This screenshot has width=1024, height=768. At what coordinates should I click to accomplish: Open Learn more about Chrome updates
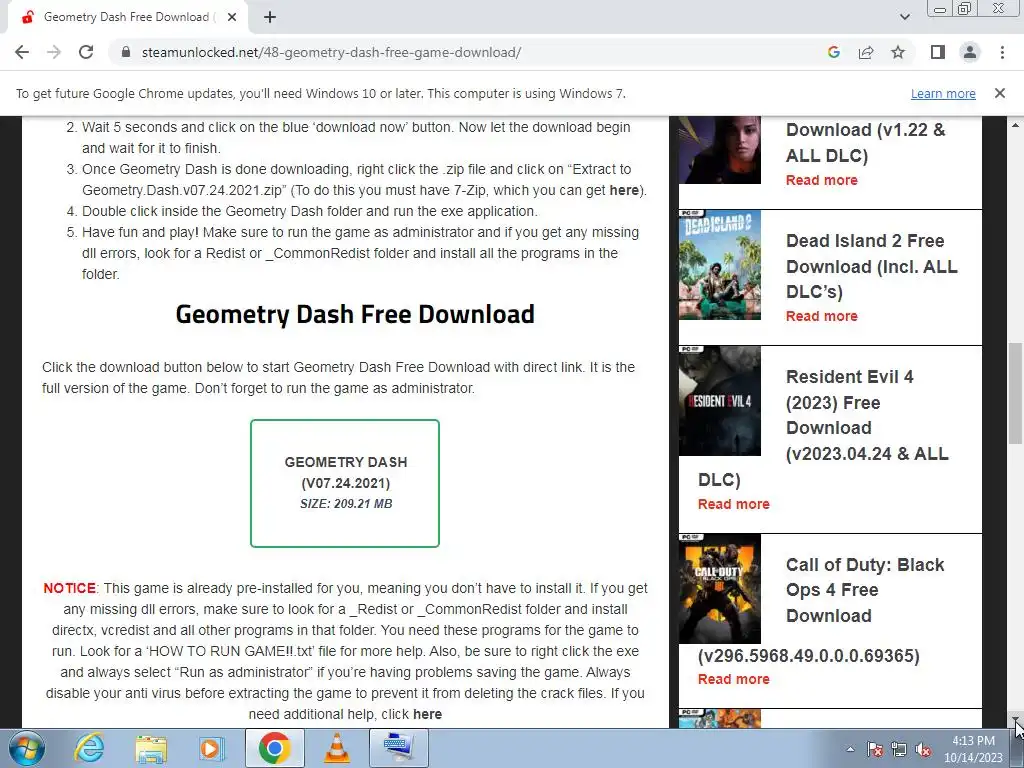tap(943, 93)
